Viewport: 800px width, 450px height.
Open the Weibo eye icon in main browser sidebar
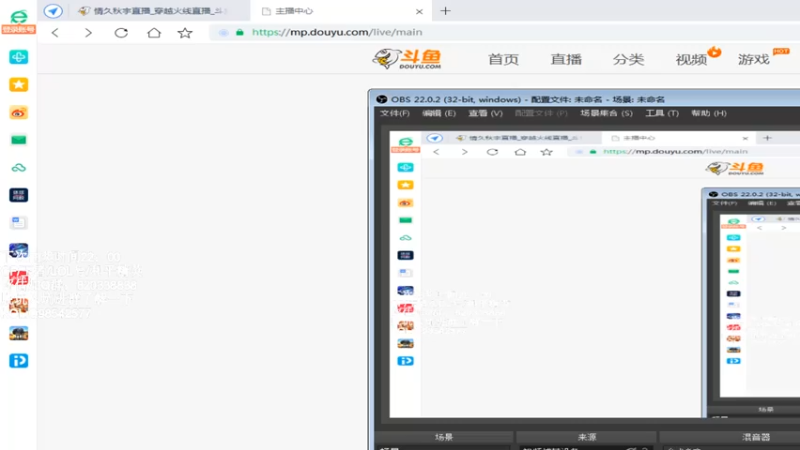point(18,113)
